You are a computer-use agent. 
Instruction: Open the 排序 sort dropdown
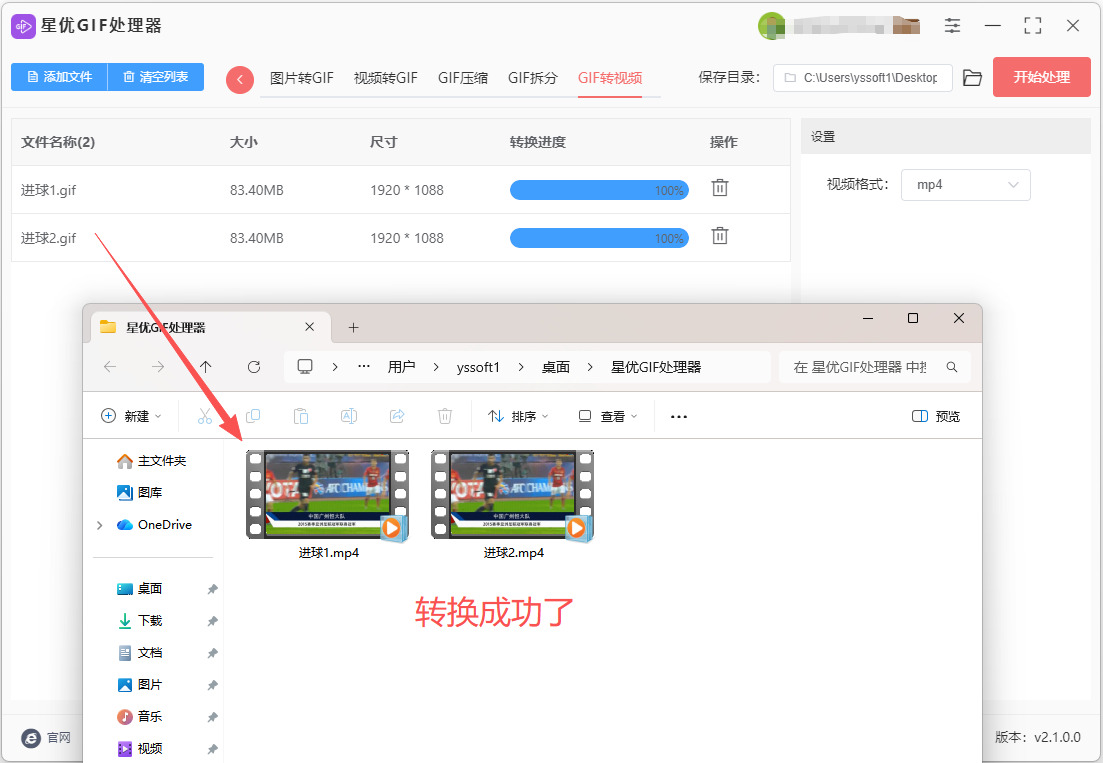pyautogui.click(x=518, y=416)
